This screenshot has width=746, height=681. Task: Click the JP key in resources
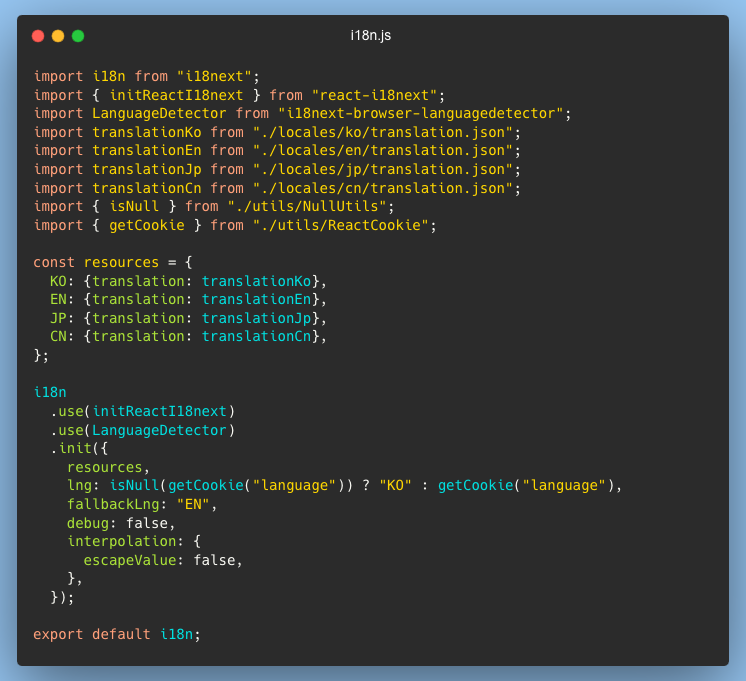click(58, 318)
